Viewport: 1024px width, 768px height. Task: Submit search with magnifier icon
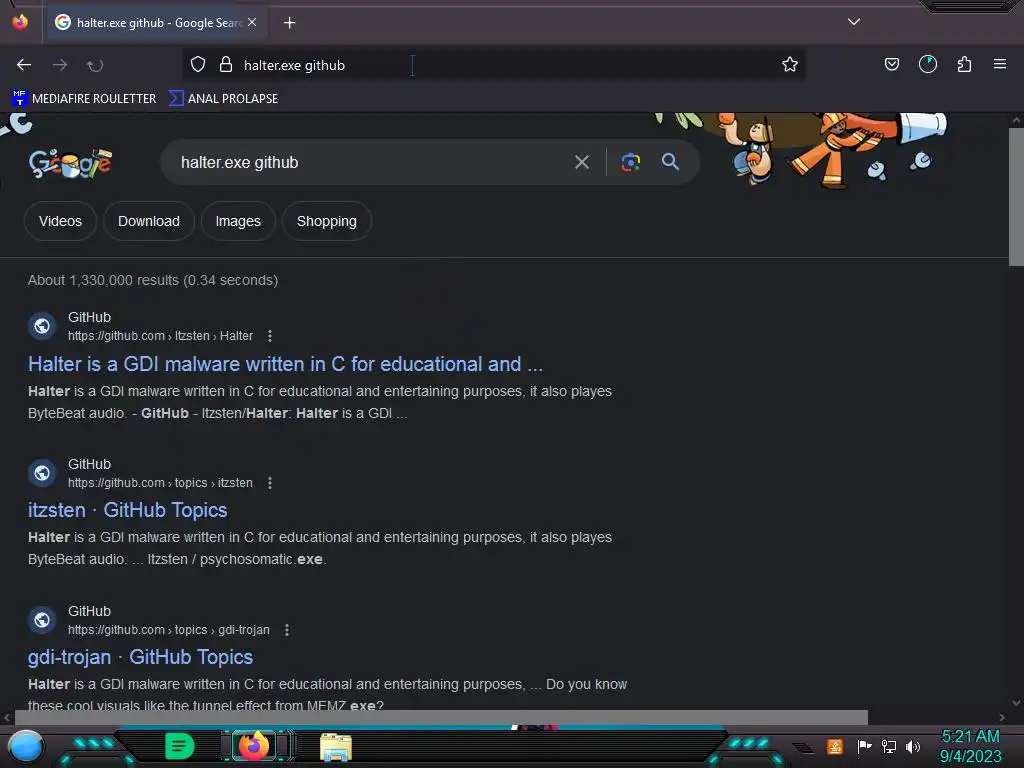pos(670,161)
